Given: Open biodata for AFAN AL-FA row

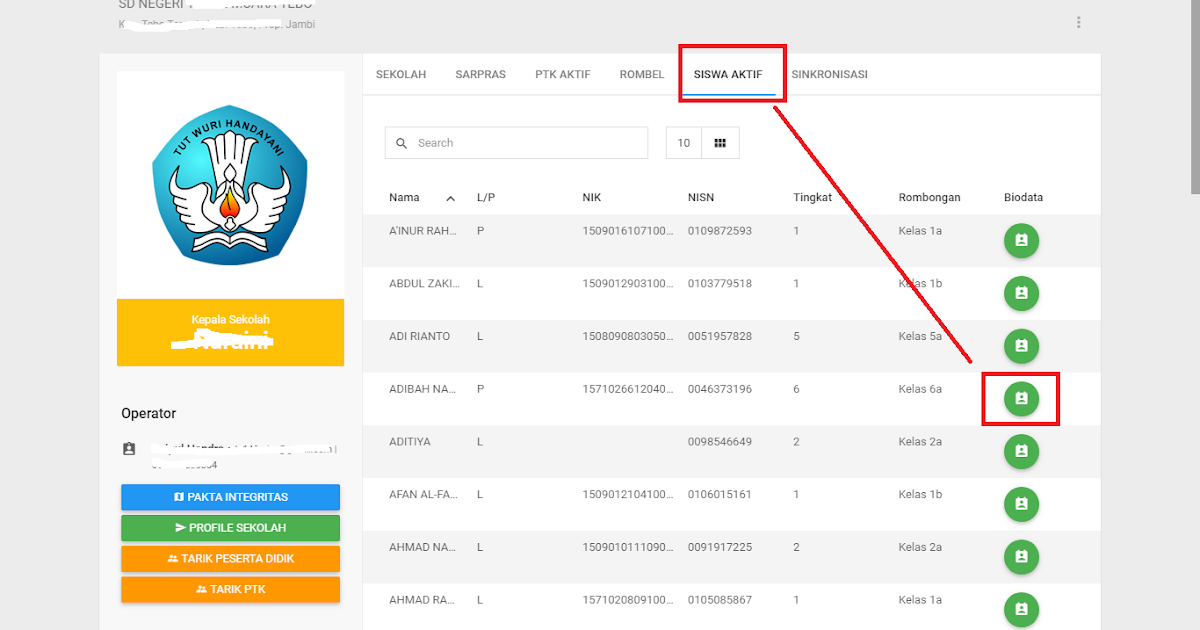Looking at the screenshot, I should tap(1021, 503).
